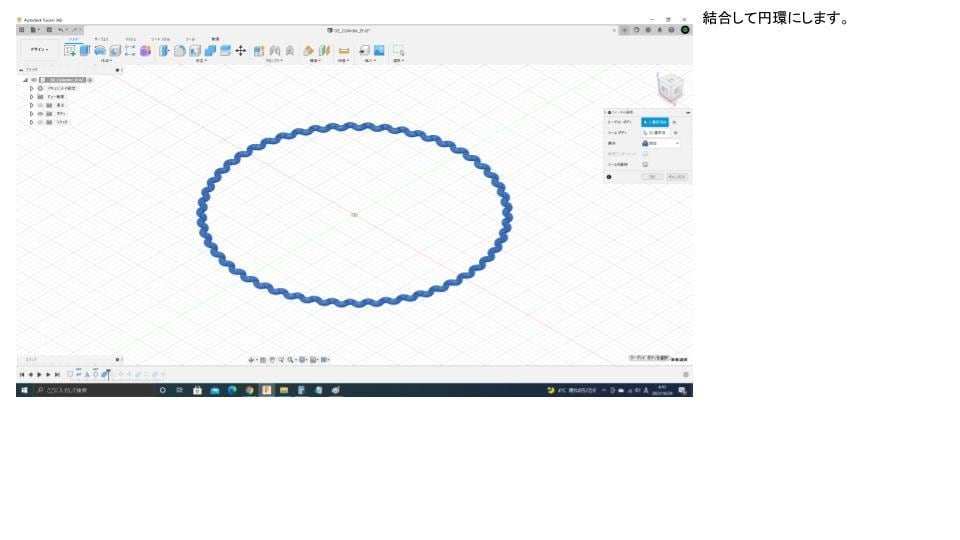The width and height of the screenshot is (960, 540).
Task: Open the Create panel dropdown label
Action: (x=107, y=61)
